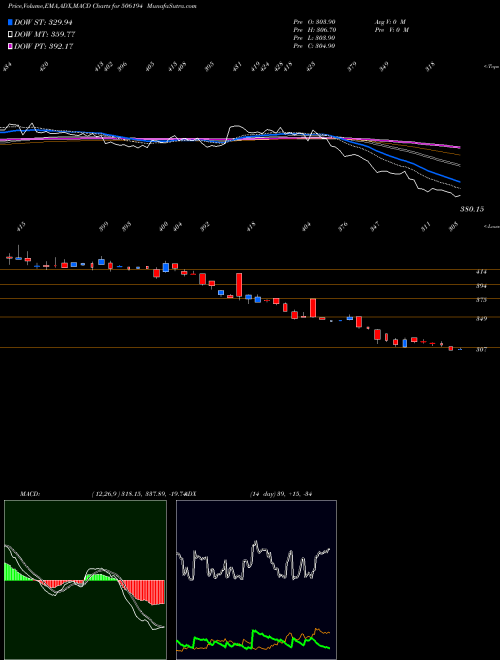The height and width of the screenshot is (660, 500).
Task: Click the 330.15 price label under EMA chart
Action: click(472, 209)
